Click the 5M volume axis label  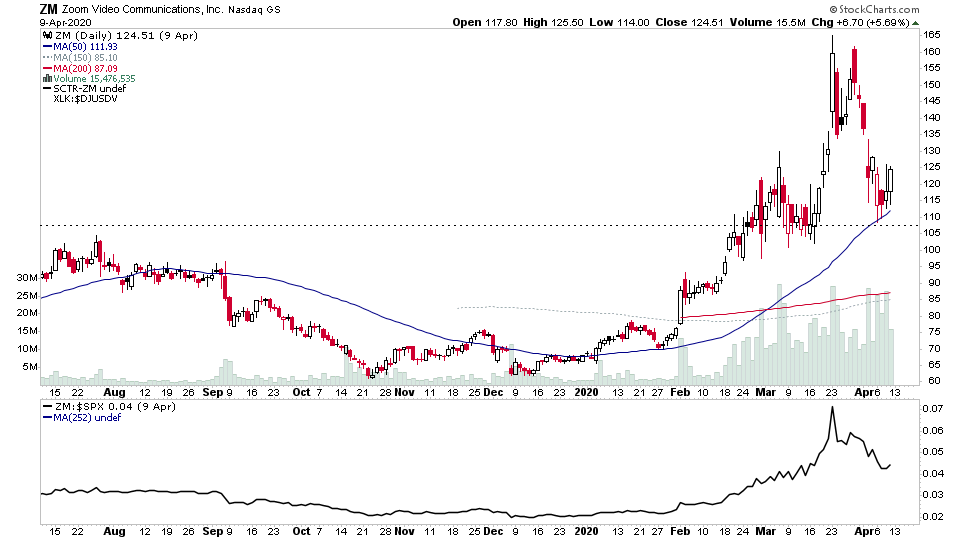coord(30,367)
